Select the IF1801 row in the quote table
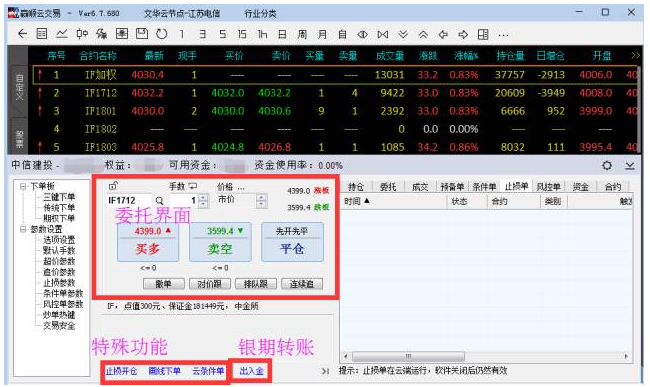The image size is (650, 387). tap(334, 111)
